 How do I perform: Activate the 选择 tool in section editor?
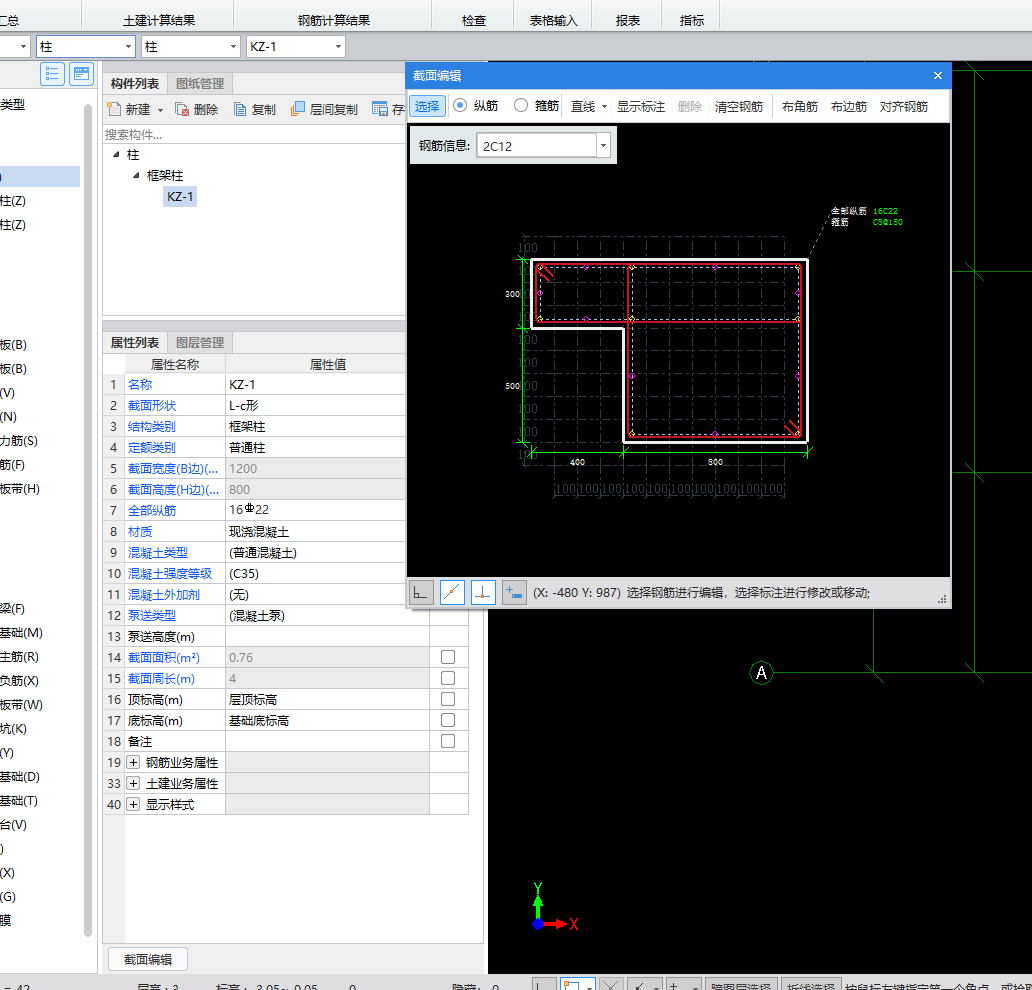[427, 106]
